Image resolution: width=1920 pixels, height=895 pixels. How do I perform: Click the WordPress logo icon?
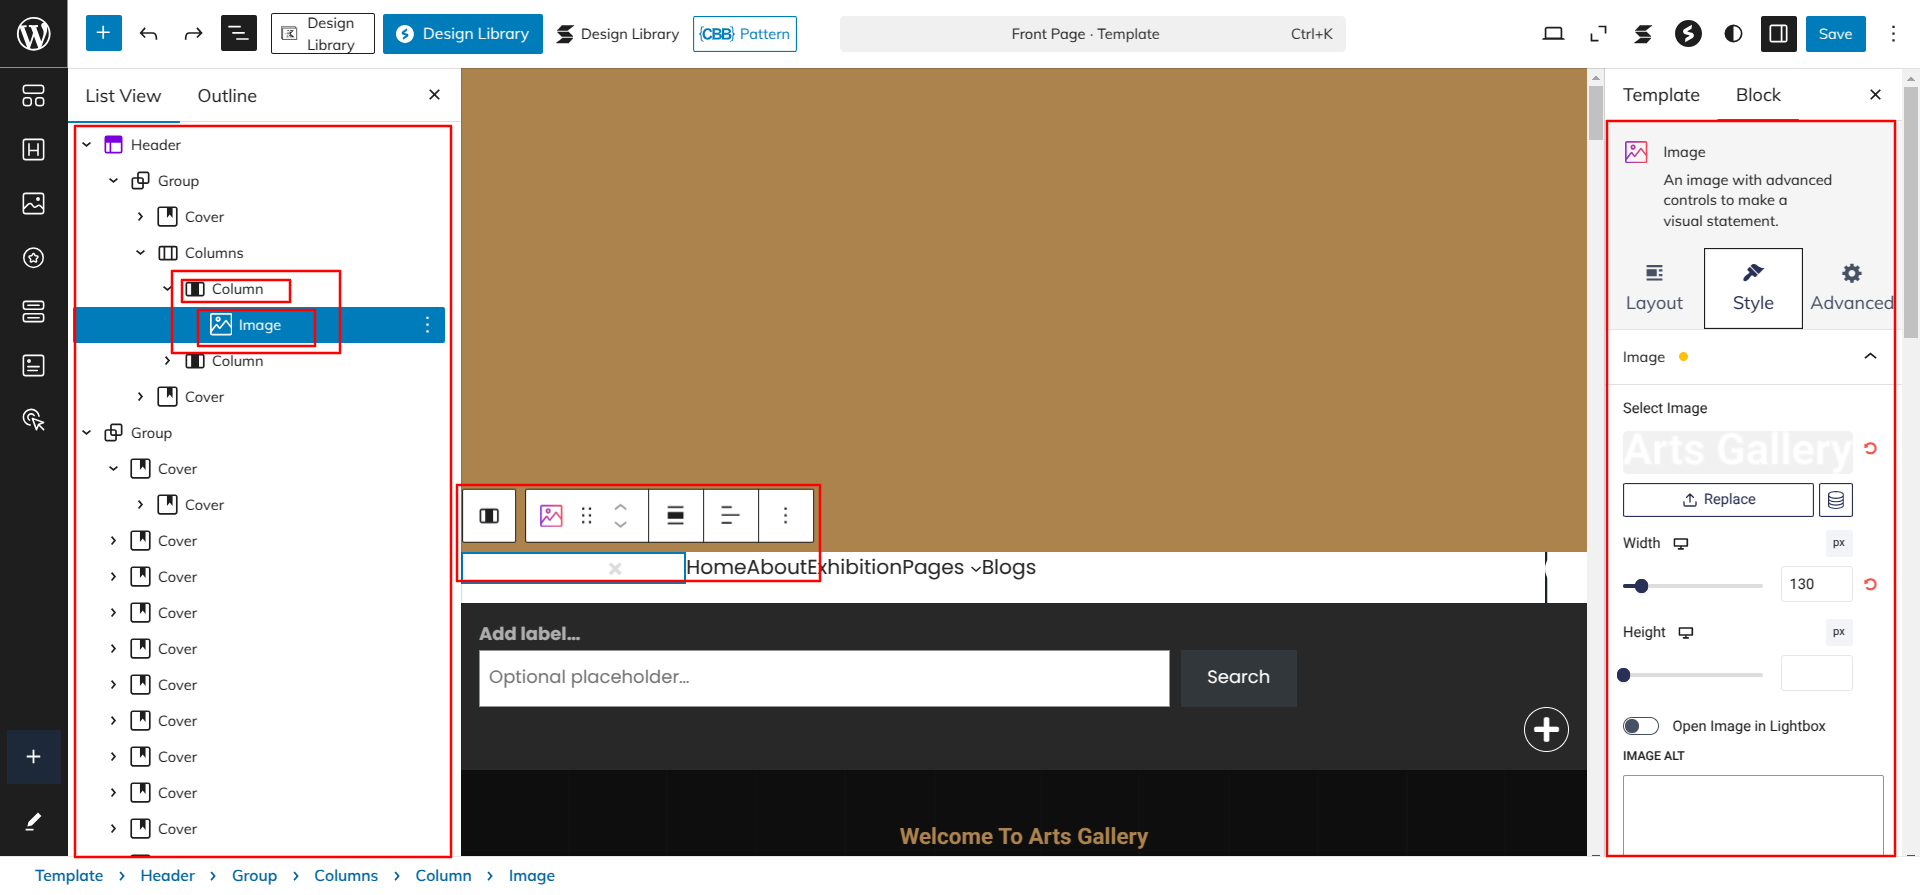(33, 33)
